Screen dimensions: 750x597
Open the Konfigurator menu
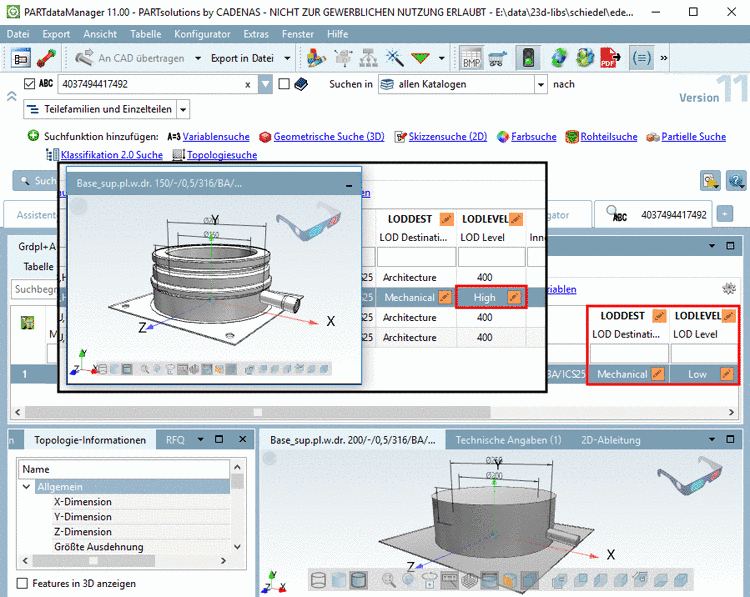pyautogui.click(x=202, y=34)
